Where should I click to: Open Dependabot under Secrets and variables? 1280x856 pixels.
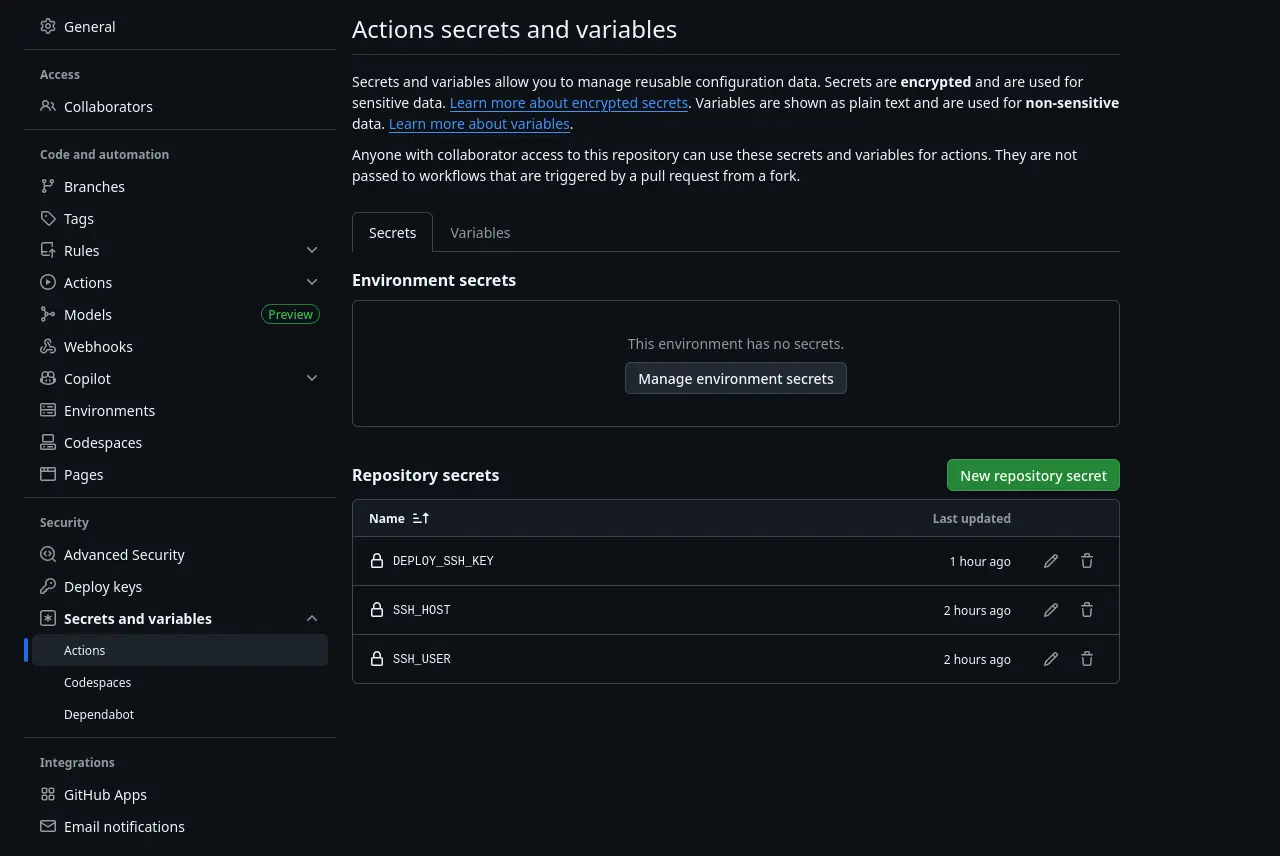pos(180,714)
